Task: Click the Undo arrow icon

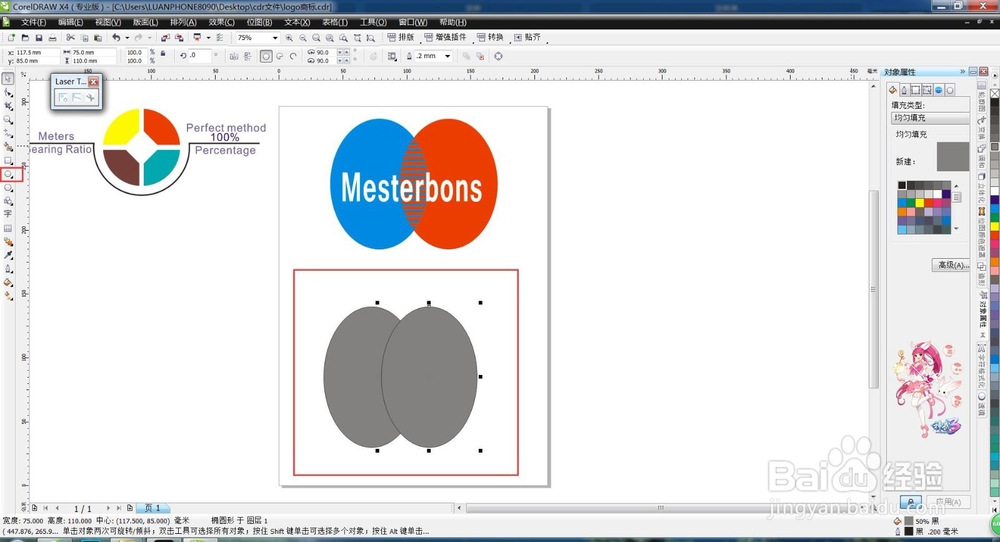Action: 116,38
